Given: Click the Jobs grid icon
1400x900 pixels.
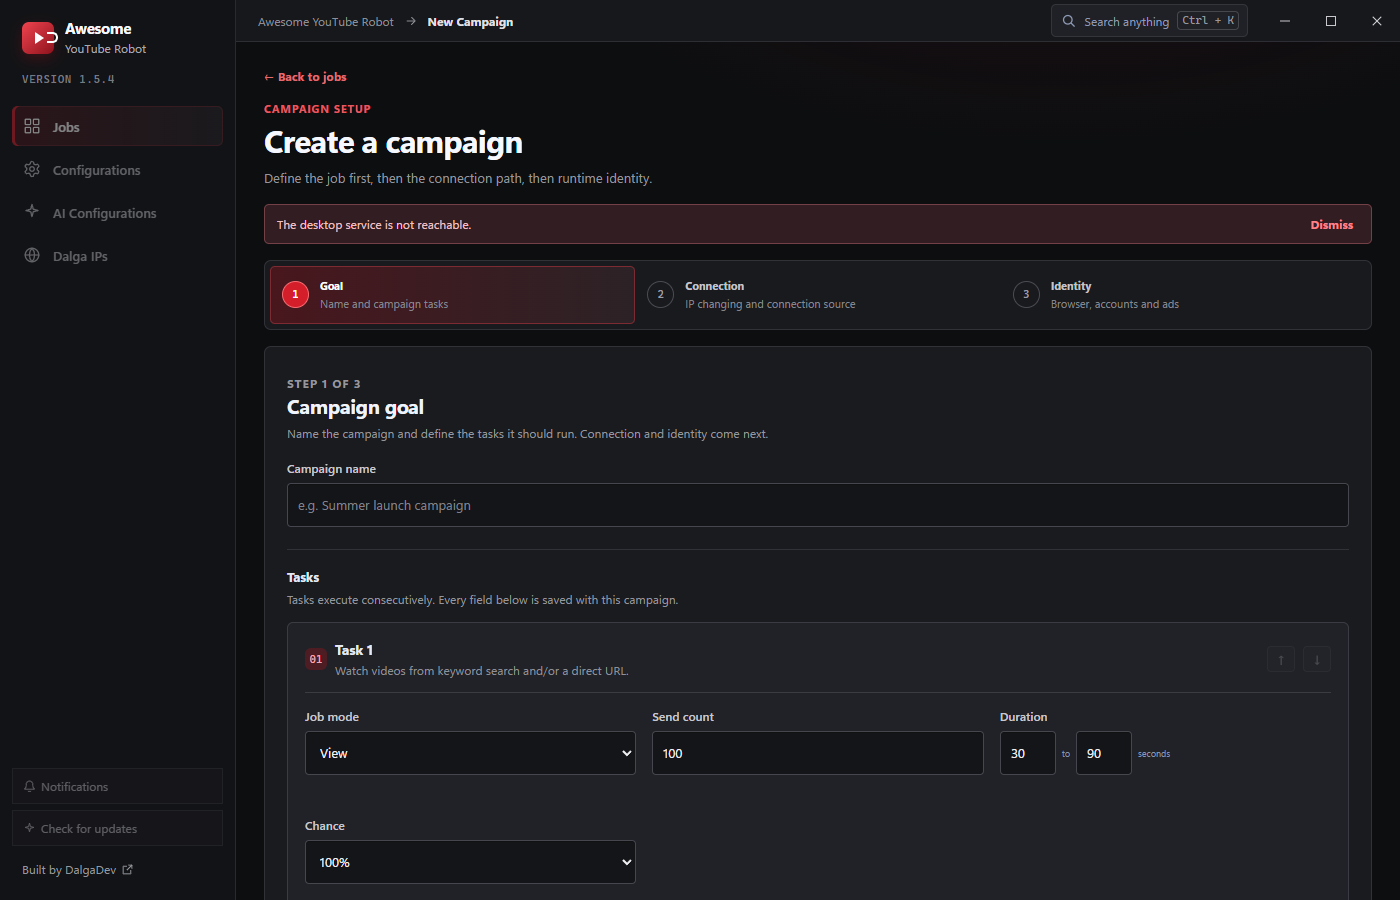Looking at the screenshot, I should [x=32, y=126].
